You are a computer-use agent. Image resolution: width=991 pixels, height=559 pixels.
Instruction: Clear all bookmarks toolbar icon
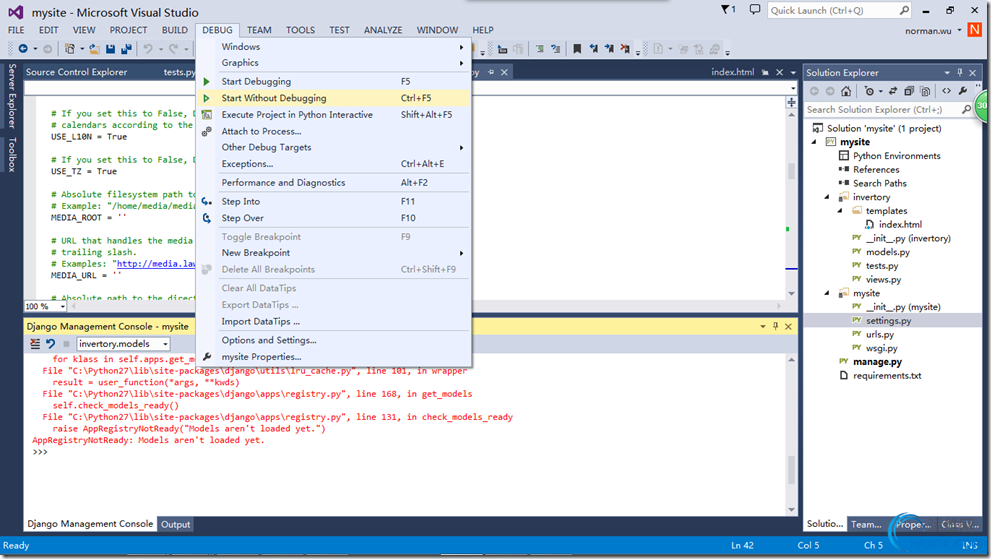click(624, 49)
